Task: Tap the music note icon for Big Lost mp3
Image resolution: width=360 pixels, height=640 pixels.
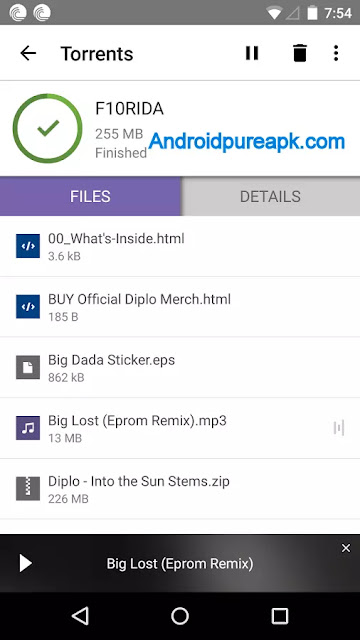Action: click(x=28, y=428)
